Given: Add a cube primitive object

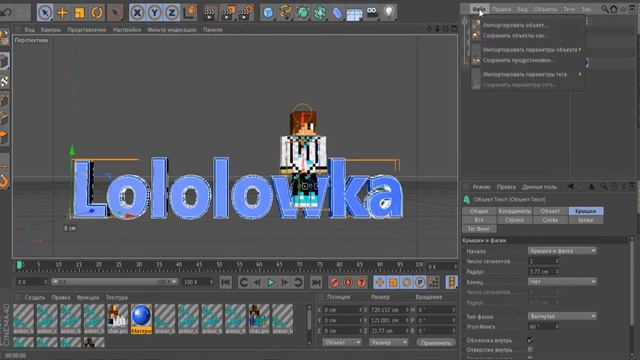Looking at the screenshot, I should click(268, 13).
